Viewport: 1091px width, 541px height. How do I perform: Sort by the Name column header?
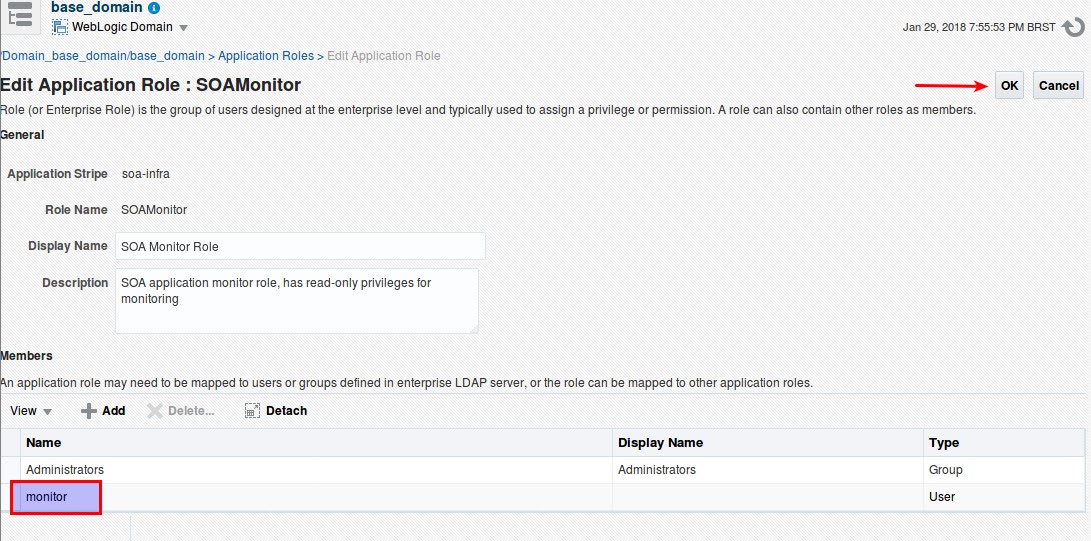click(x=317, y=443)
